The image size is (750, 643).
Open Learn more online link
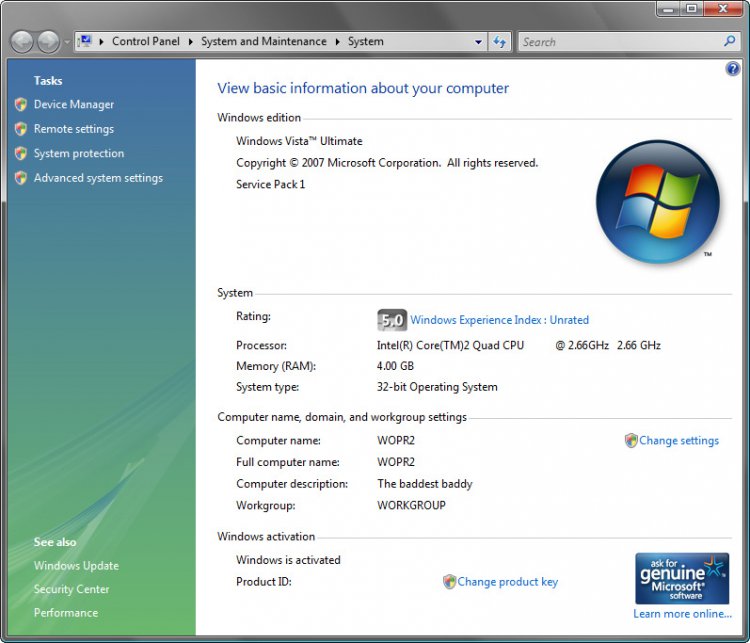pos(683,614)
